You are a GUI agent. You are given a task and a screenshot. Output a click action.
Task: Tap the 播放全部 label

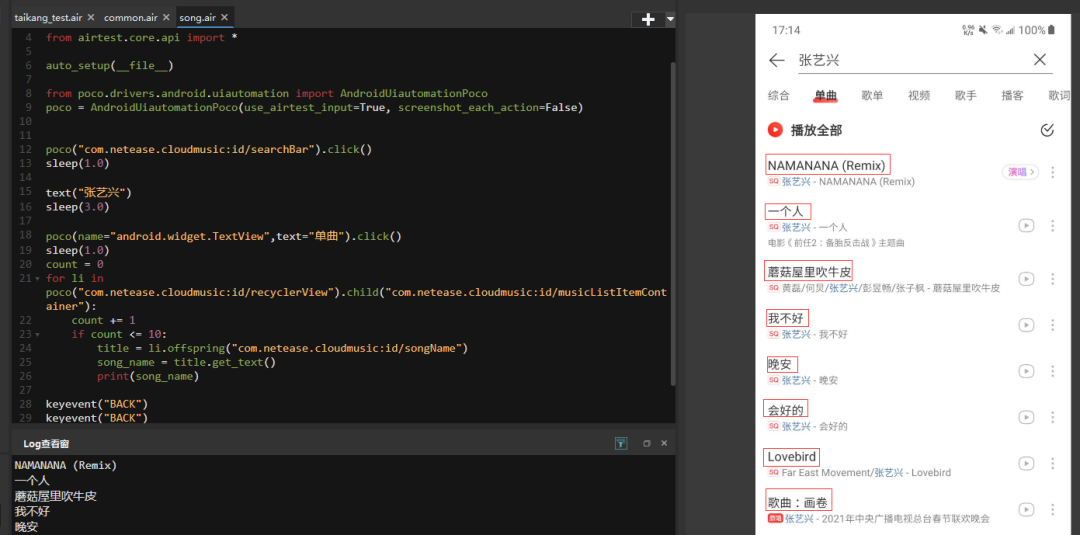coord(816,130)
